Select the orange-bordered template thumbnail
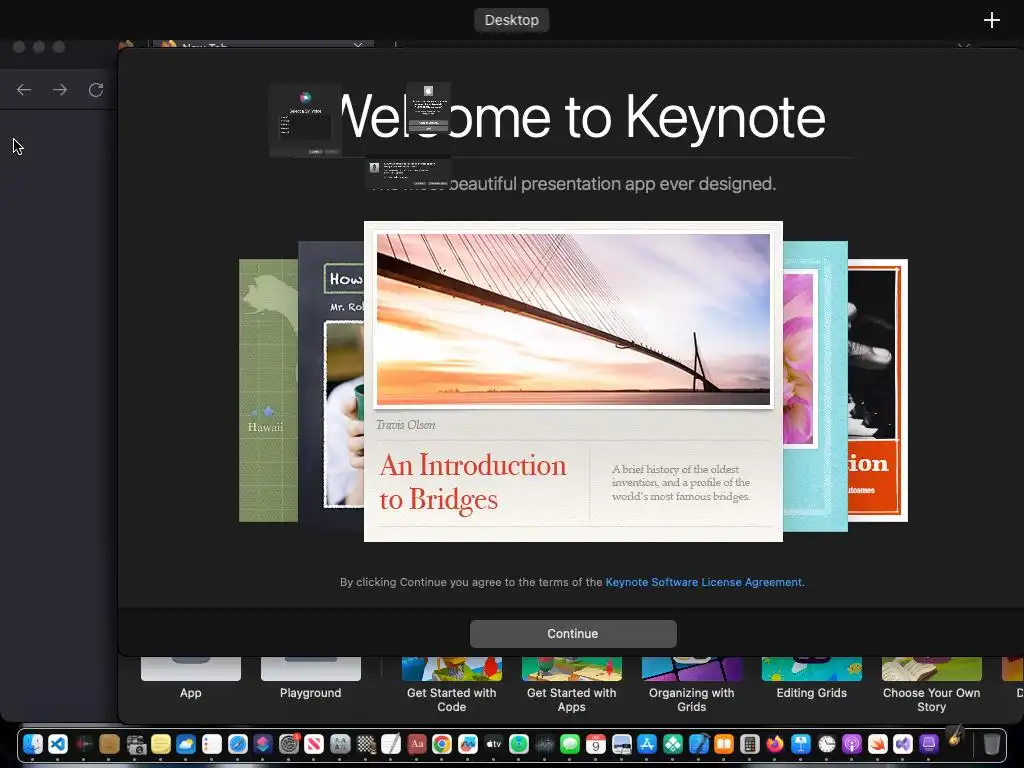Image resolution: width=1024 pixels, height=768 pixels. tap(878, 391)
